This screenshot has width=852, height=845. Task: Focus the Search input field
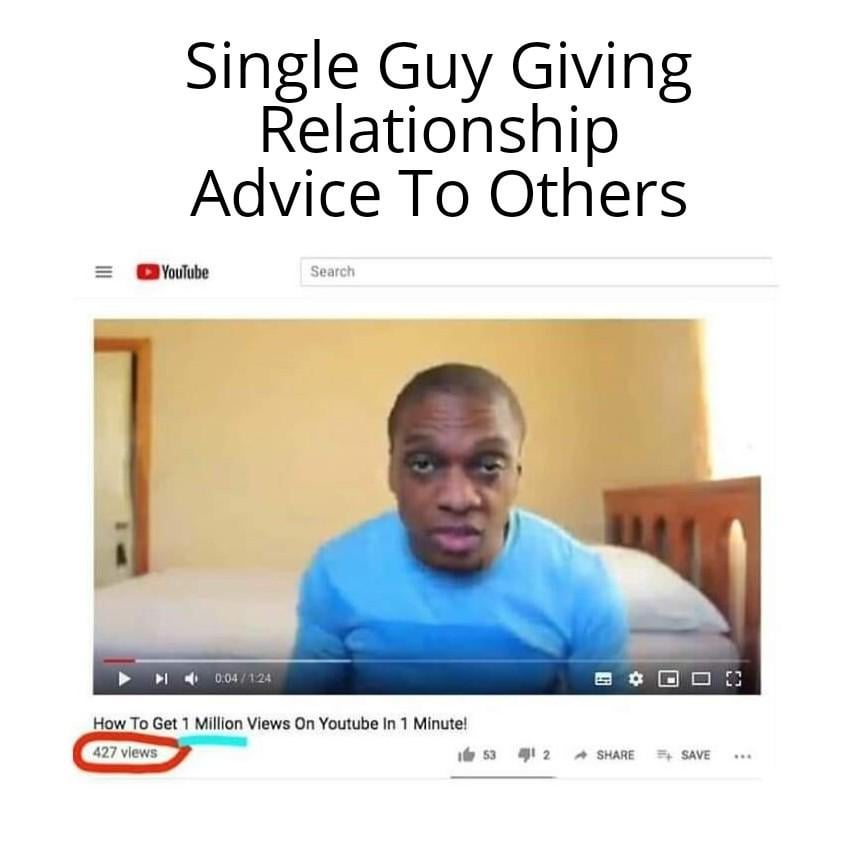pyautogui.click(x=539, y=272)
